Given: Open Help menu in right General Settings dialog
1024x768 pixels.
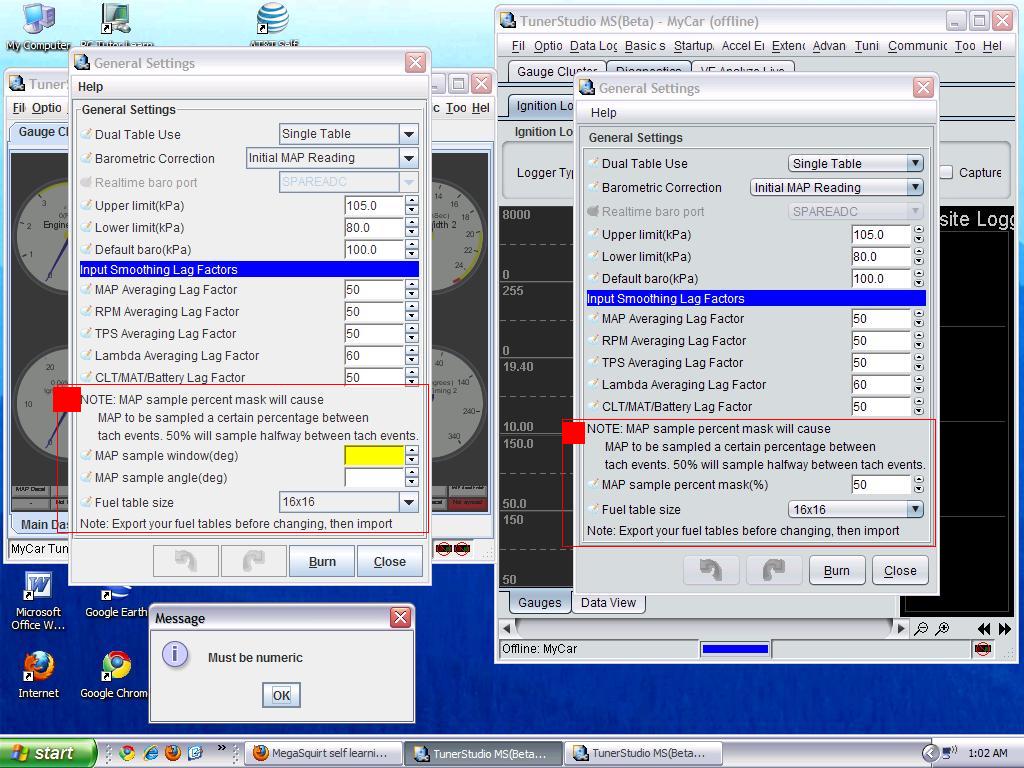Looking at the screenshot, I should 603,113.
